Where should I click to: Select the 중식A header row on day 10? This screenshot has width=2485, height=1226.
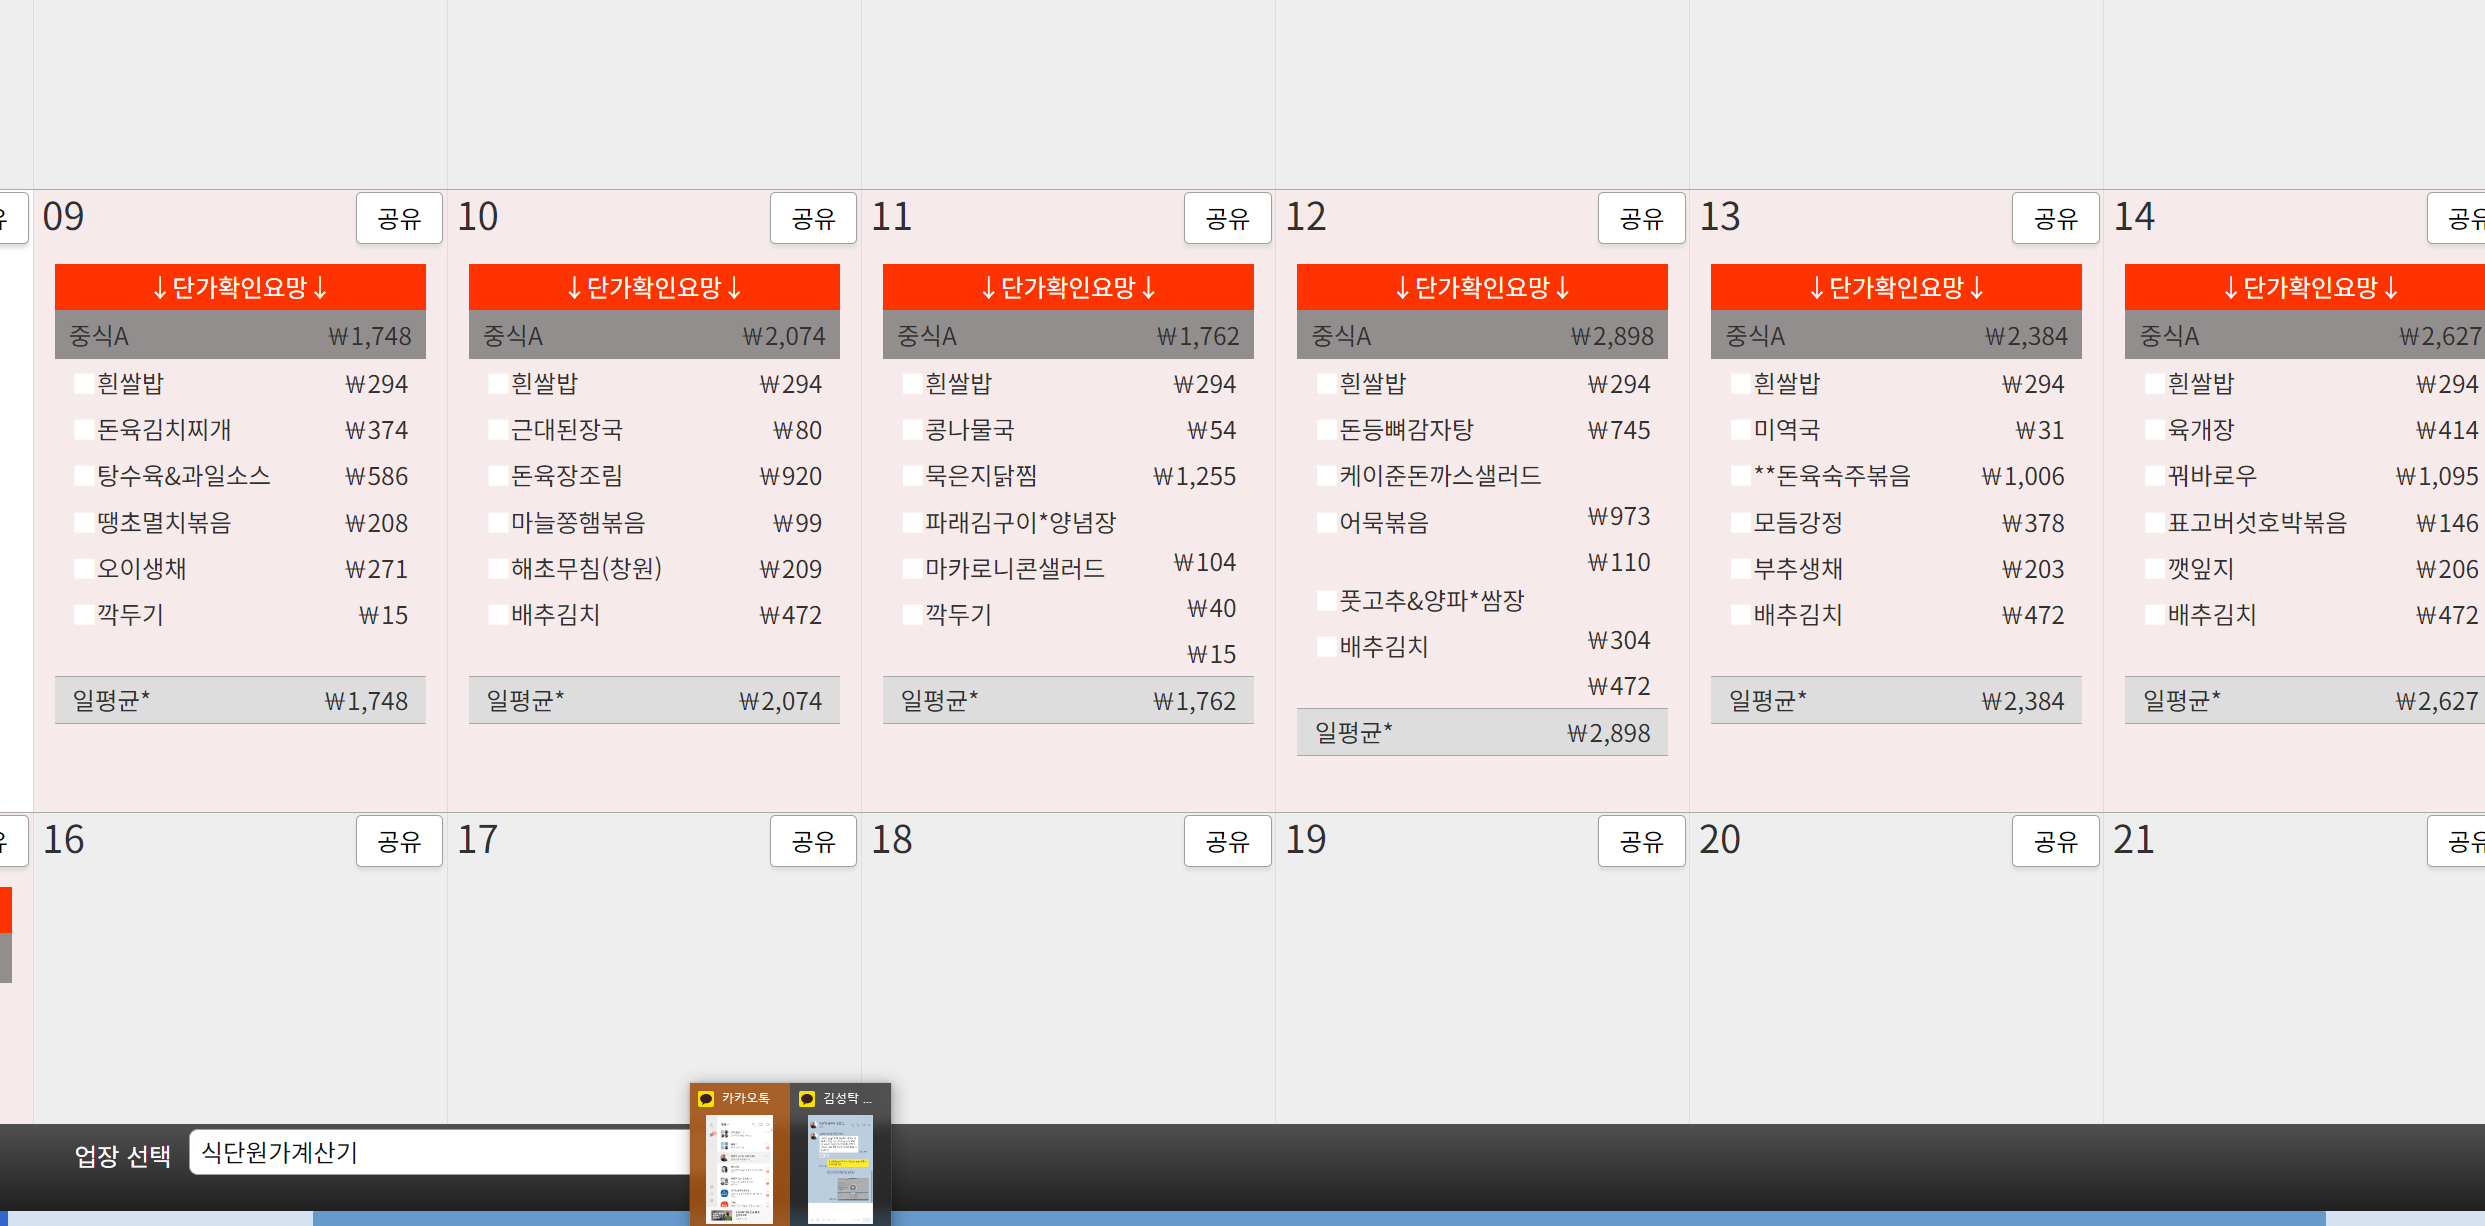654,336
